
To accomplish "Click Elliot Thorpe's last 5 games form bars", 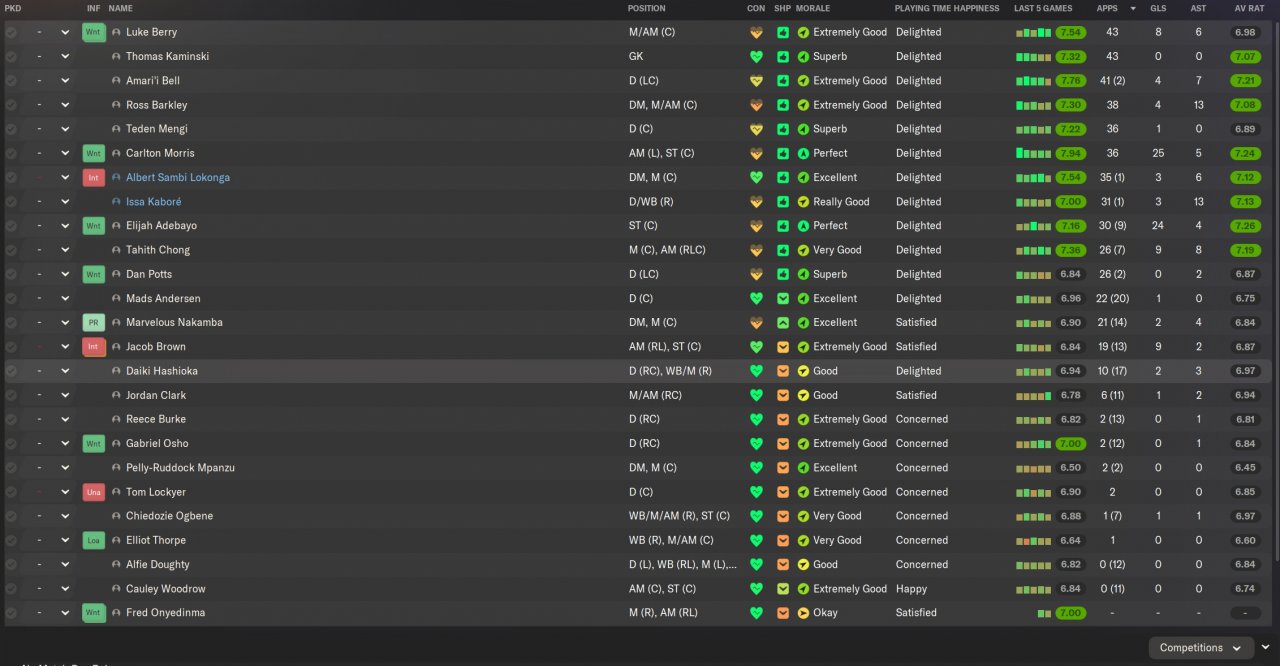I will click(x=1034, y=541).
